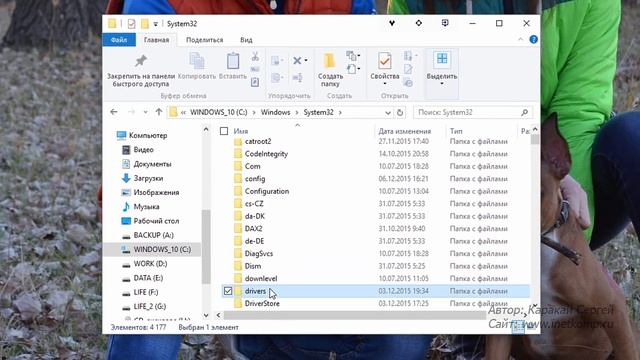Click the catroot2 folder icon
640x360 pixels.
[238, 142]
